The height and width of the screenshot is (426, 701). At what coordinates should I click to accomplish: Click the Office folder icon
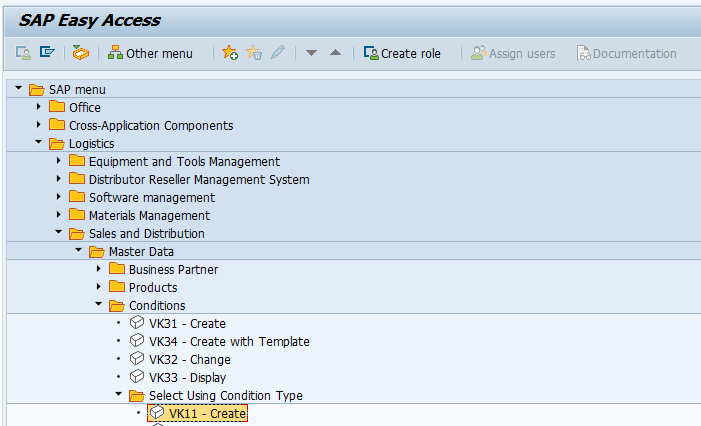tap(57, 107)
